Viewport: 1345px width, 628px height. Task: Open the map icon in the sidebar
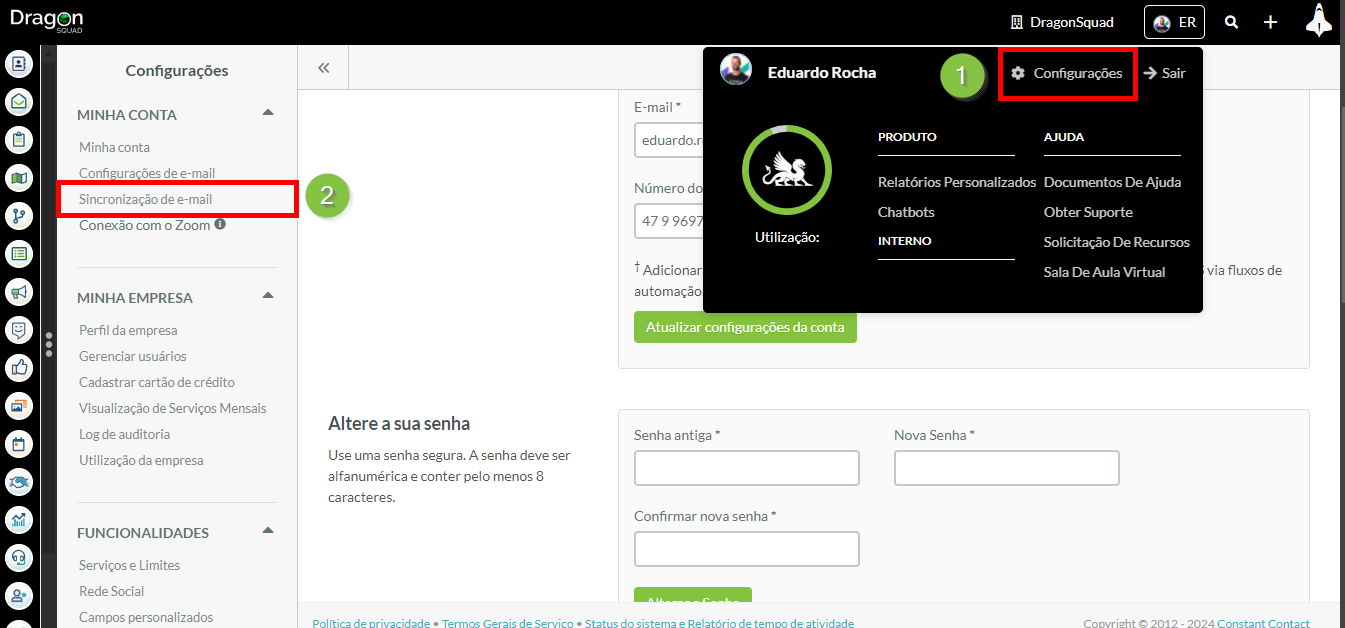pos(19,178)
